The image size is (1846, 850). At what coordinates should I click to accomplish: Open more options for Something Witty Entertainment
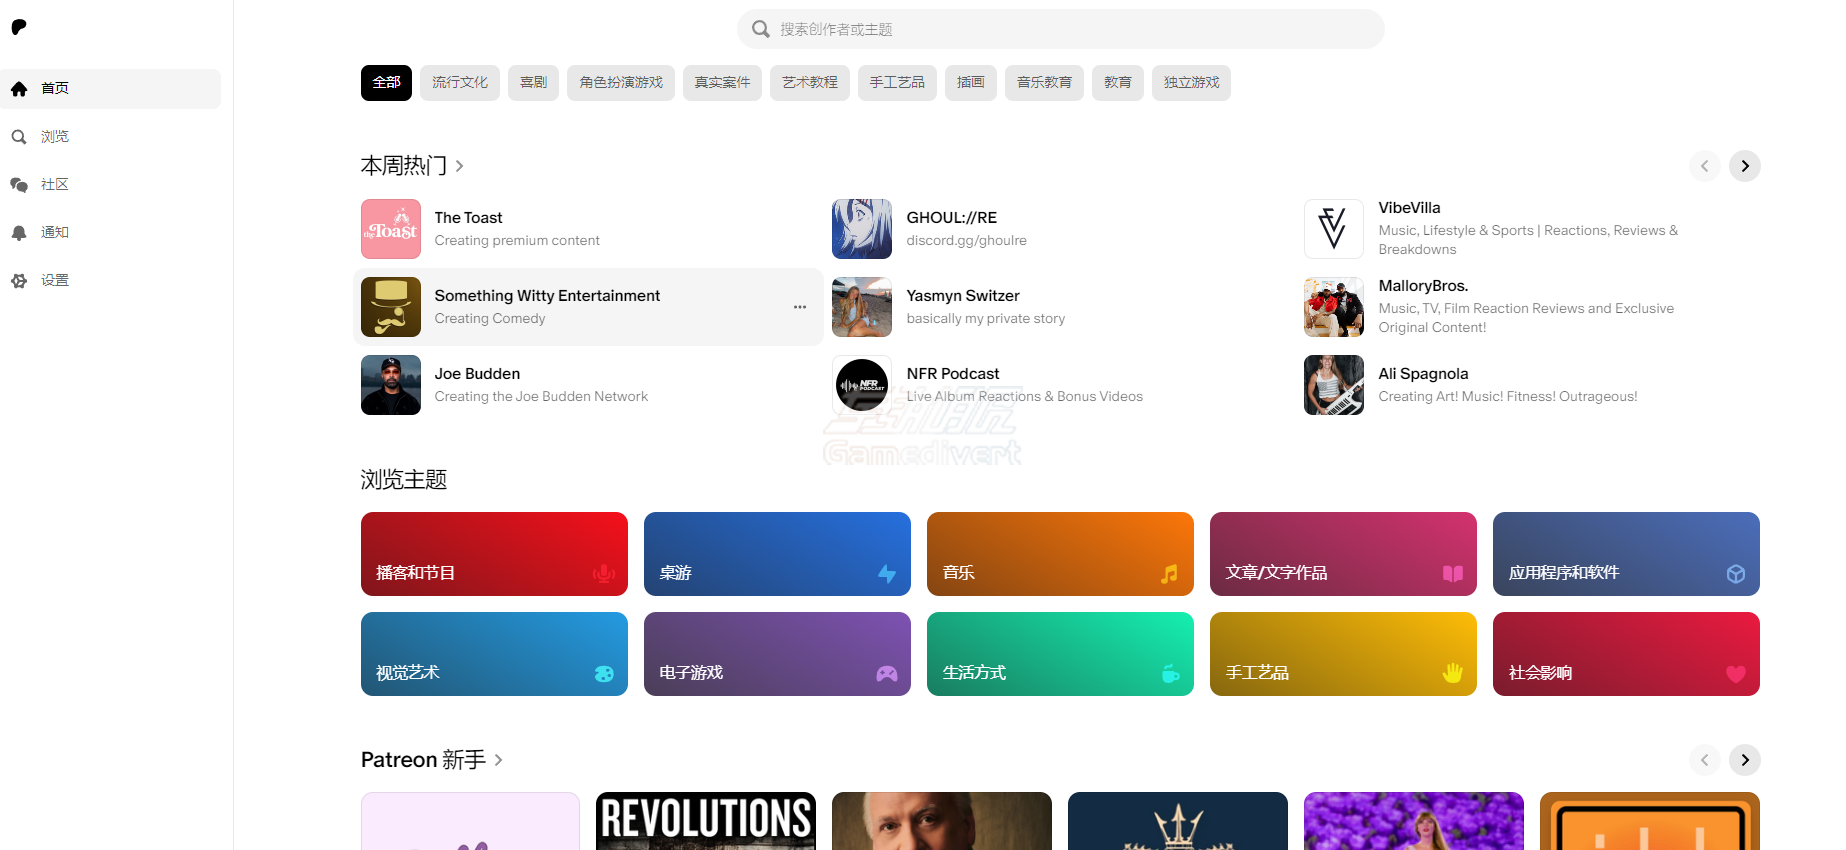799,307
